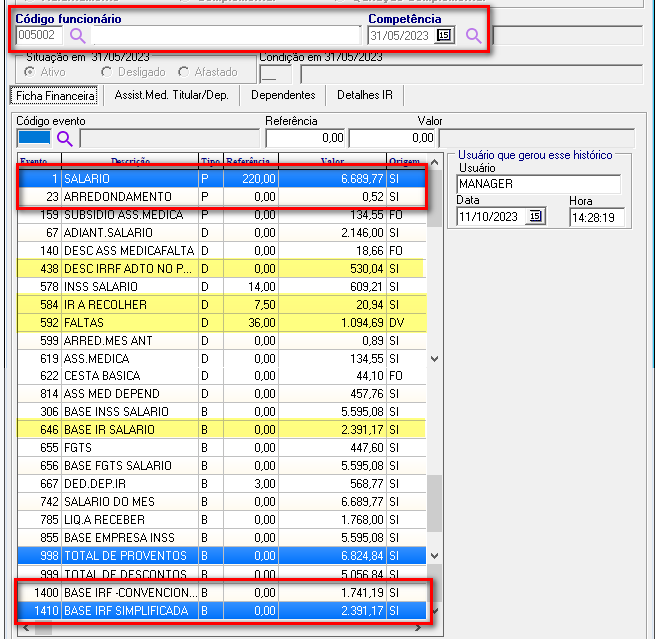
Task: Select the Ativo radio button
Action: [x=30, y=72]
